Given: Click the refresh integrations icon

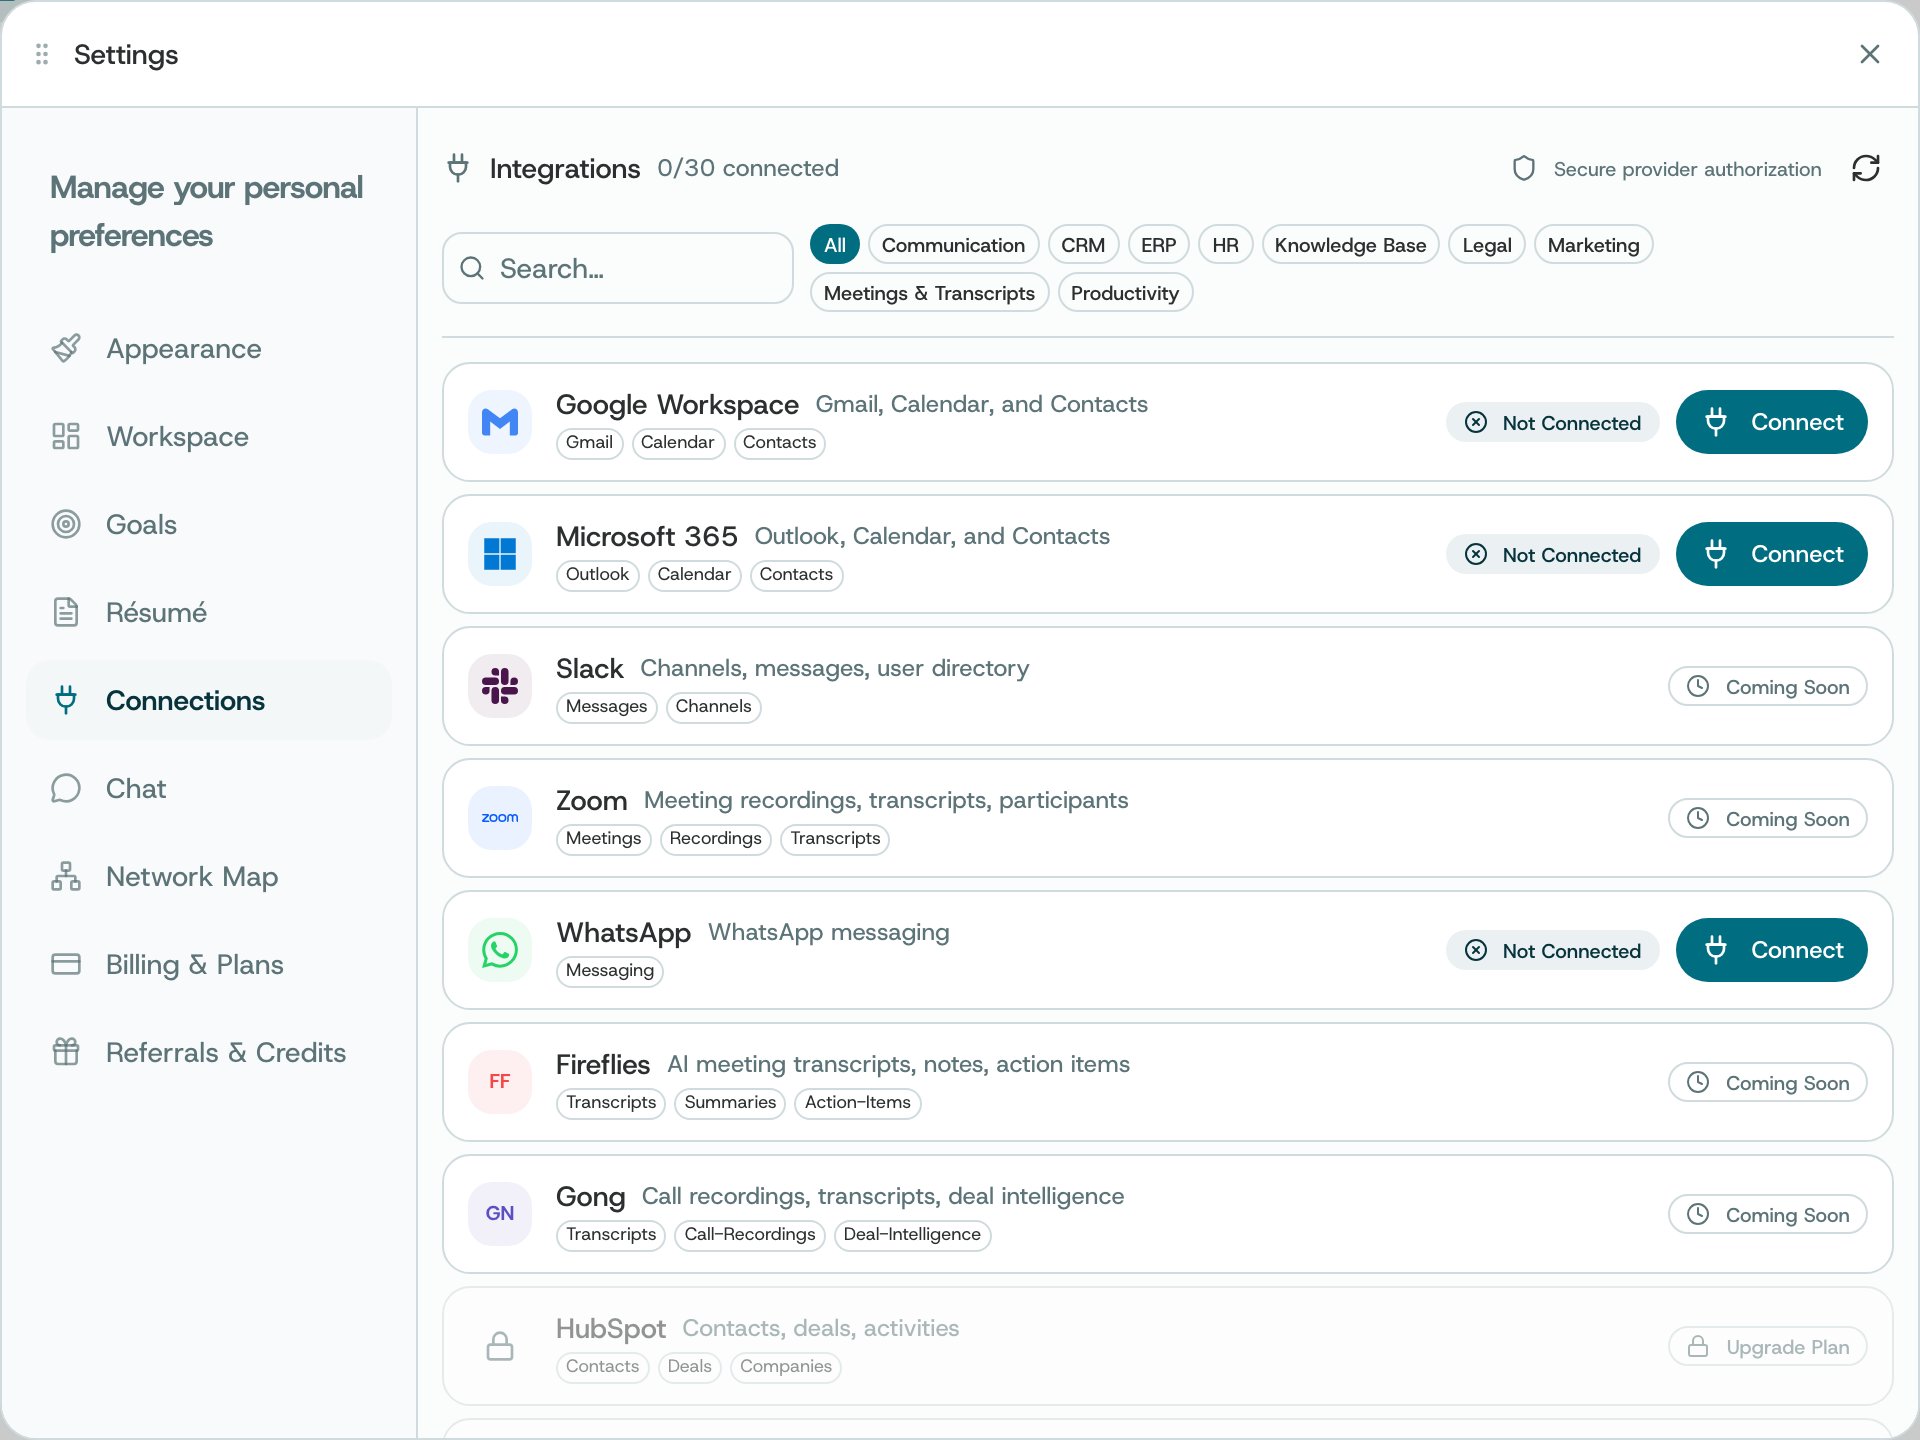Looking at the screenshot, I should (1866, 168).
